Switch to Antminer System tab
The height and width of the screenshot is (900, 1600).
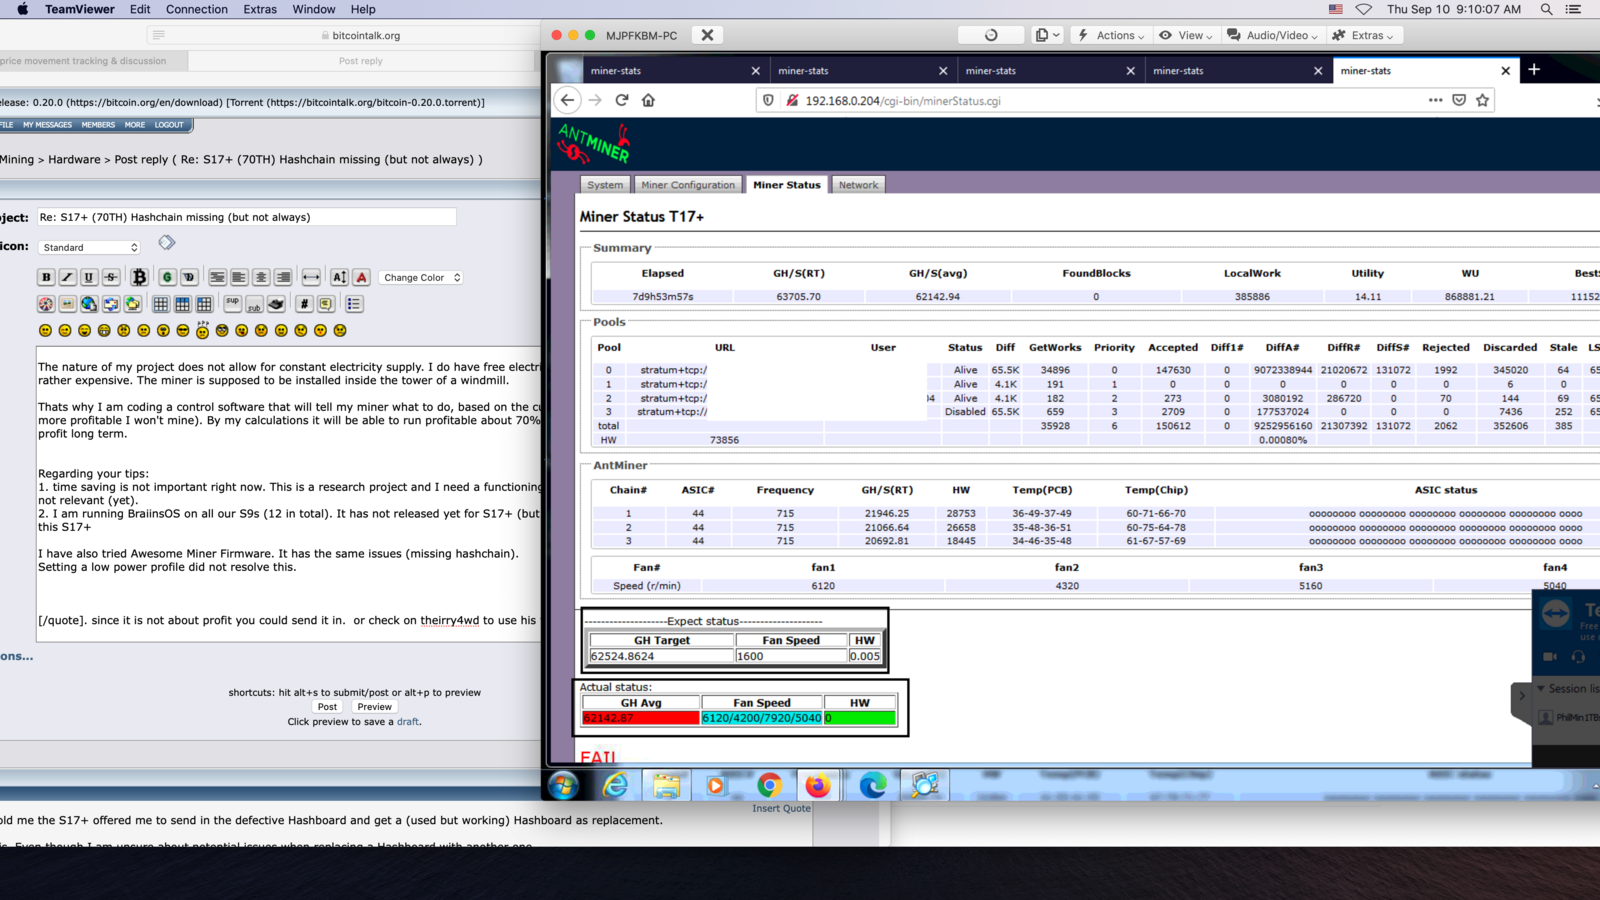605,185
